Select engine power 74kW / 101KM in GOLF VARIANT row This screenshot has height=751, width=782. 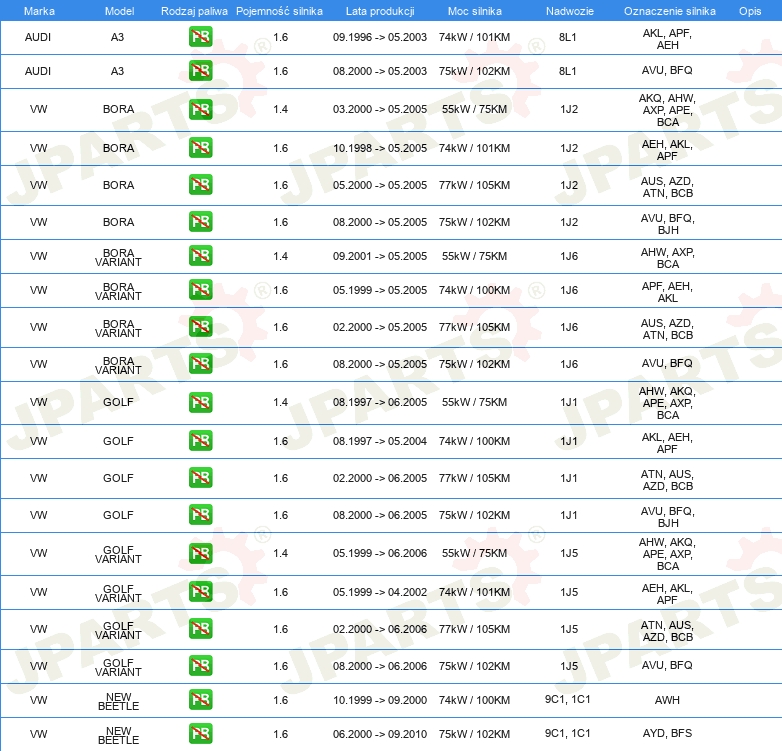(474, 592)
